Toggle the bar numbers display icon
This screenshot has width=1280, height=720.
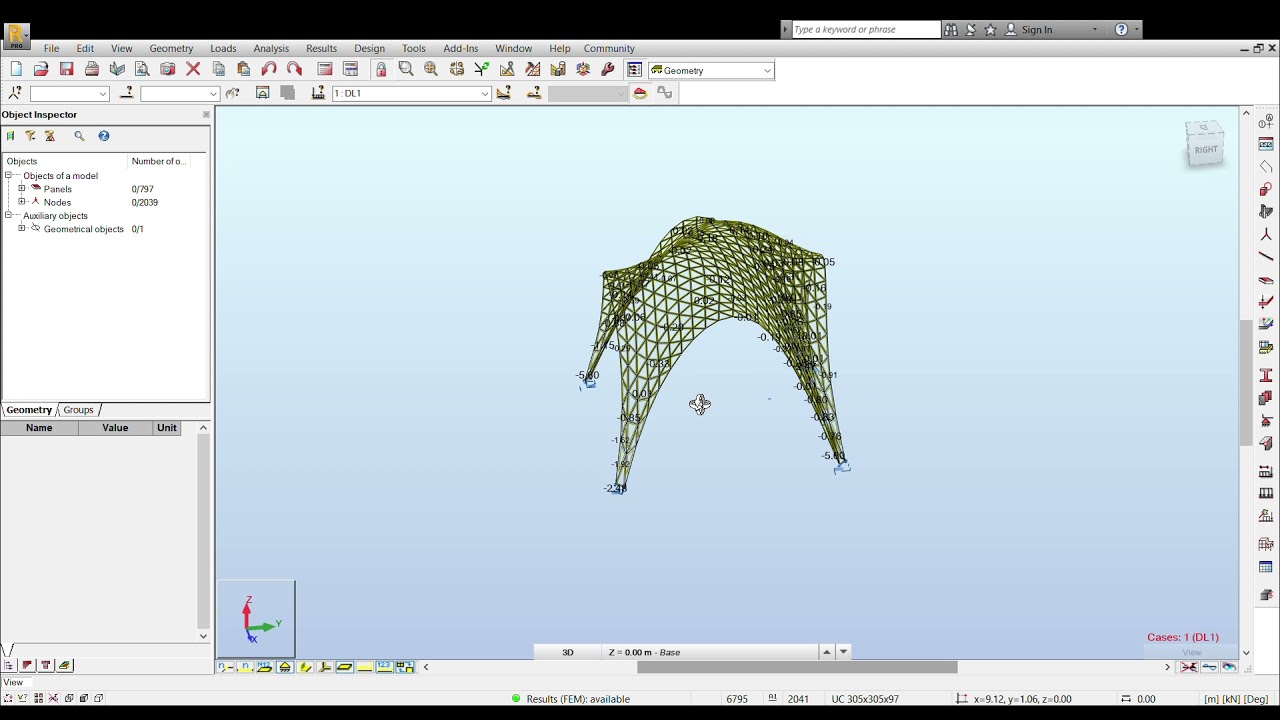[x=245, y=667]
